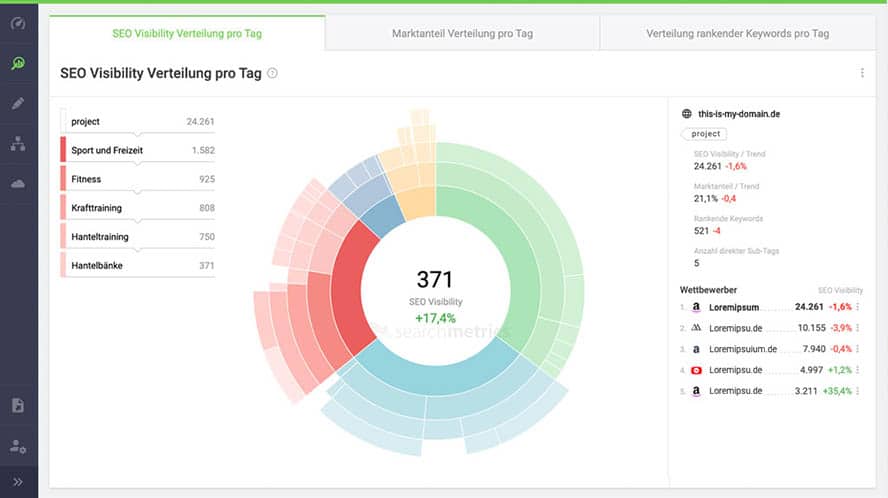Screen dimensions: 888x498
Task: Click the globe icon next to this-is-my-domain.de
Action: tap(686, 114)
